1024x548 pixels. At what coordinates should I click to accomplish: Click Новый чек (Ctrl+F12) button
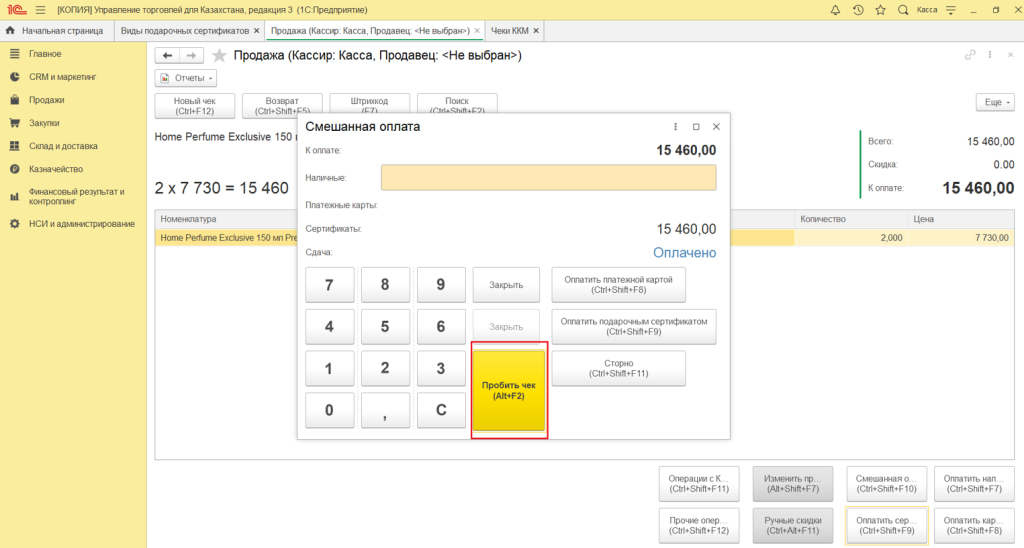click(195, 106)
